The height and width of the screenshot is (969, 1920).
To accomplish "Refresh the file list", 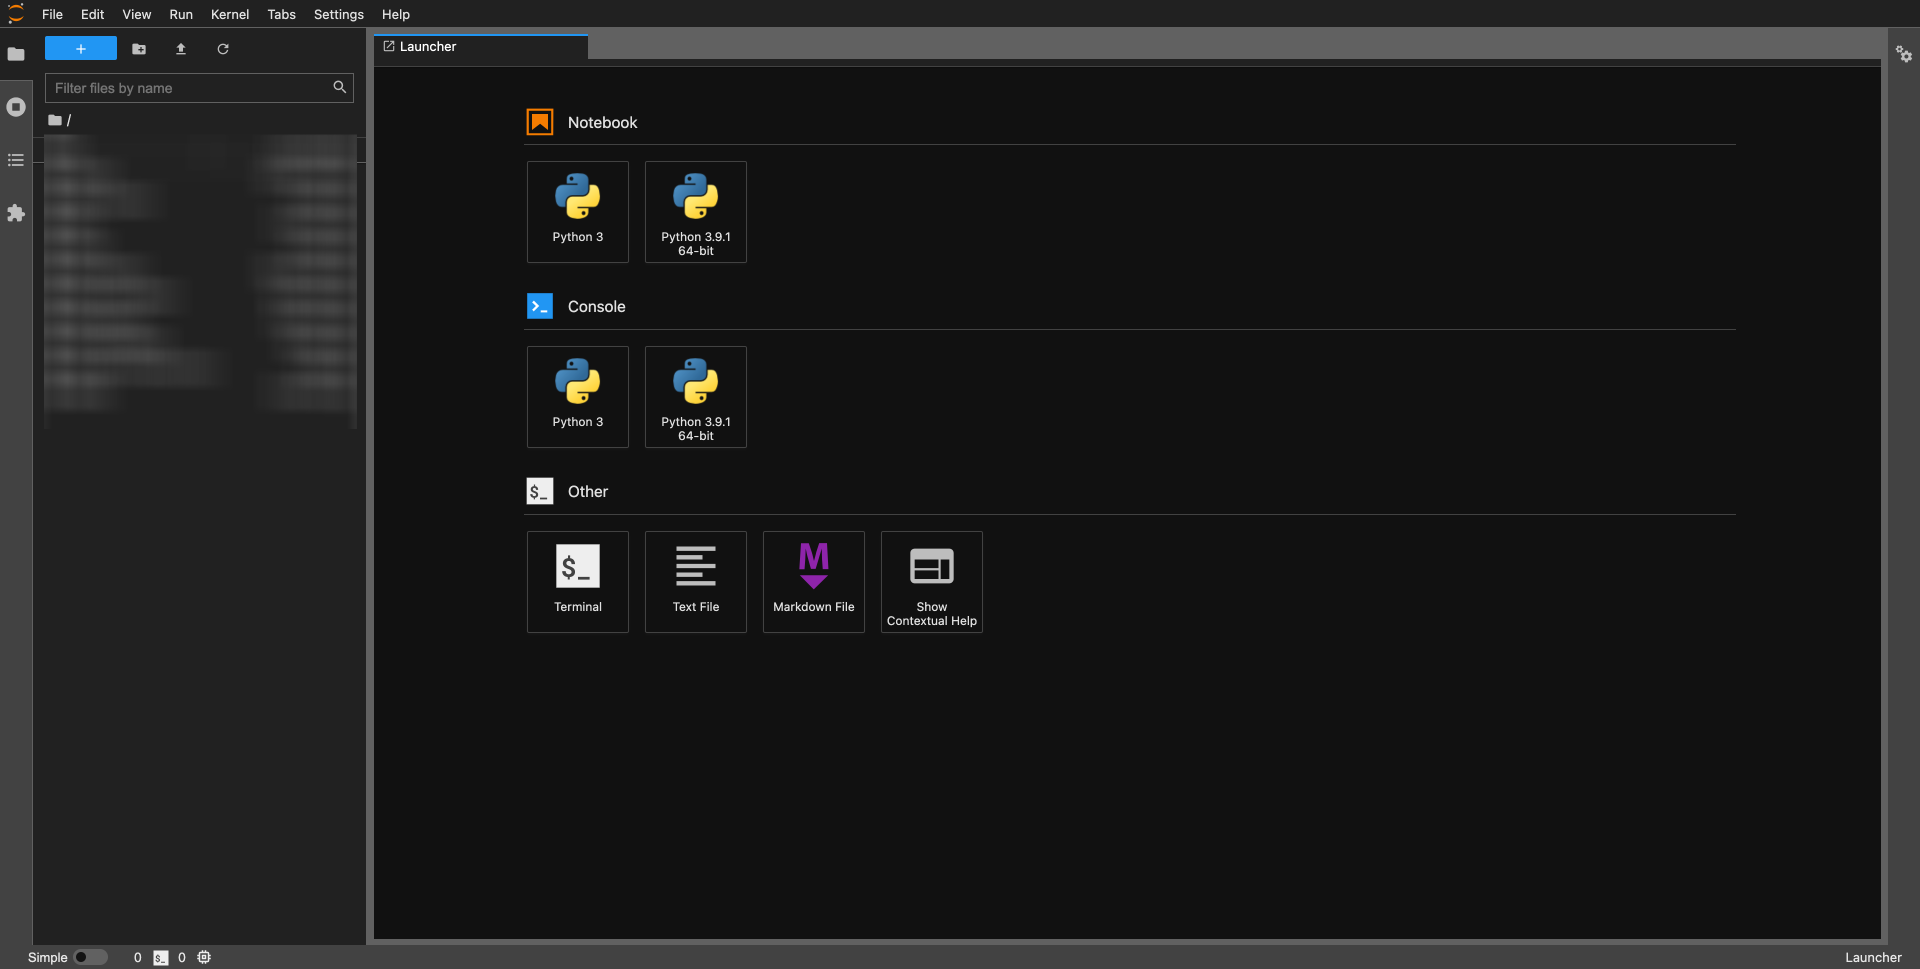I will click(223, 49).
